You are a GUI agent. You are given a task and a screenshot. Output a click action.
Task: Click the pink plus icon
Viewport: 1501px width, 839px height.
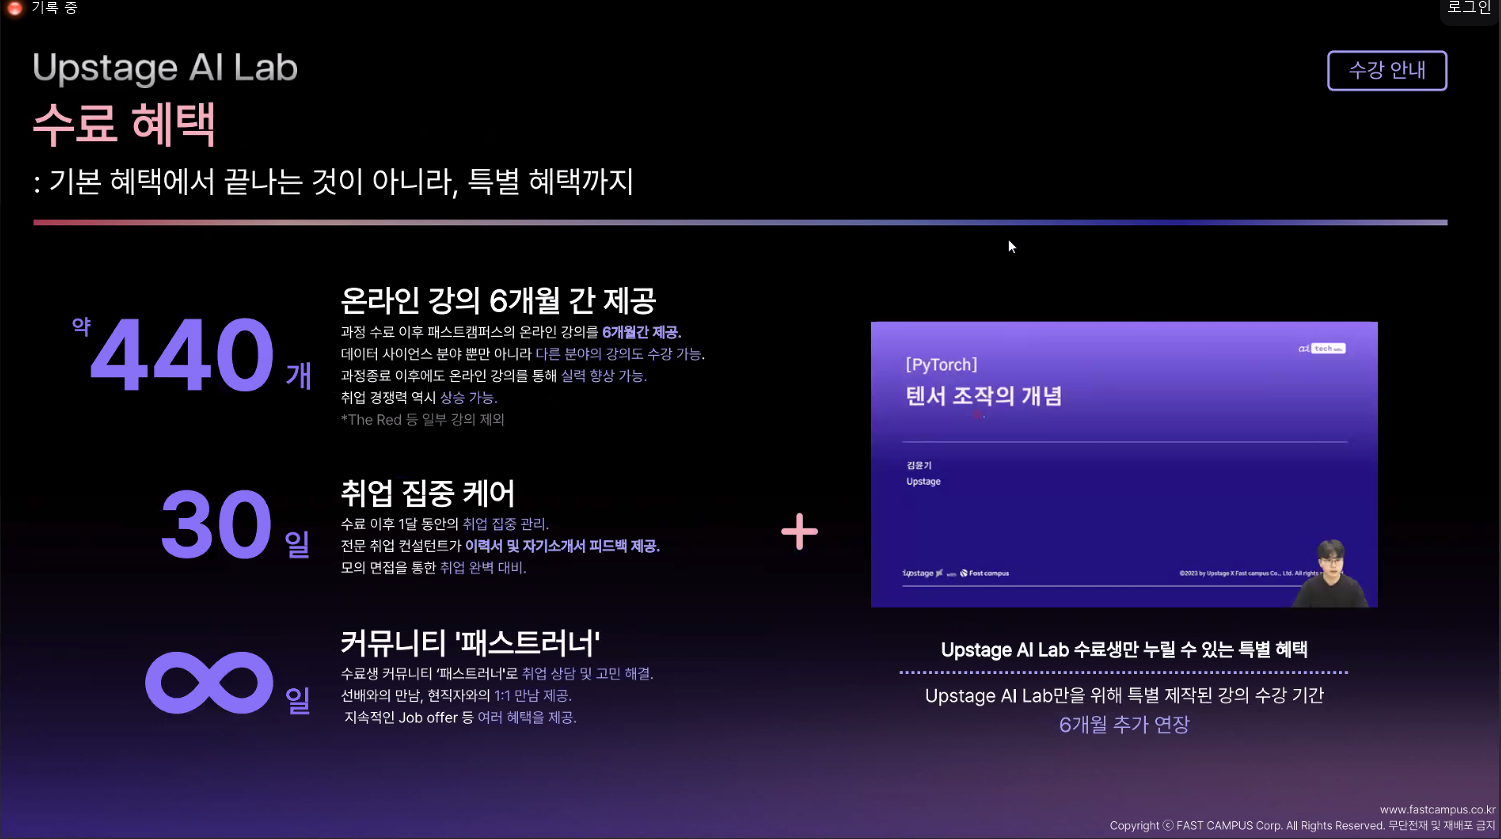(799, 531)
